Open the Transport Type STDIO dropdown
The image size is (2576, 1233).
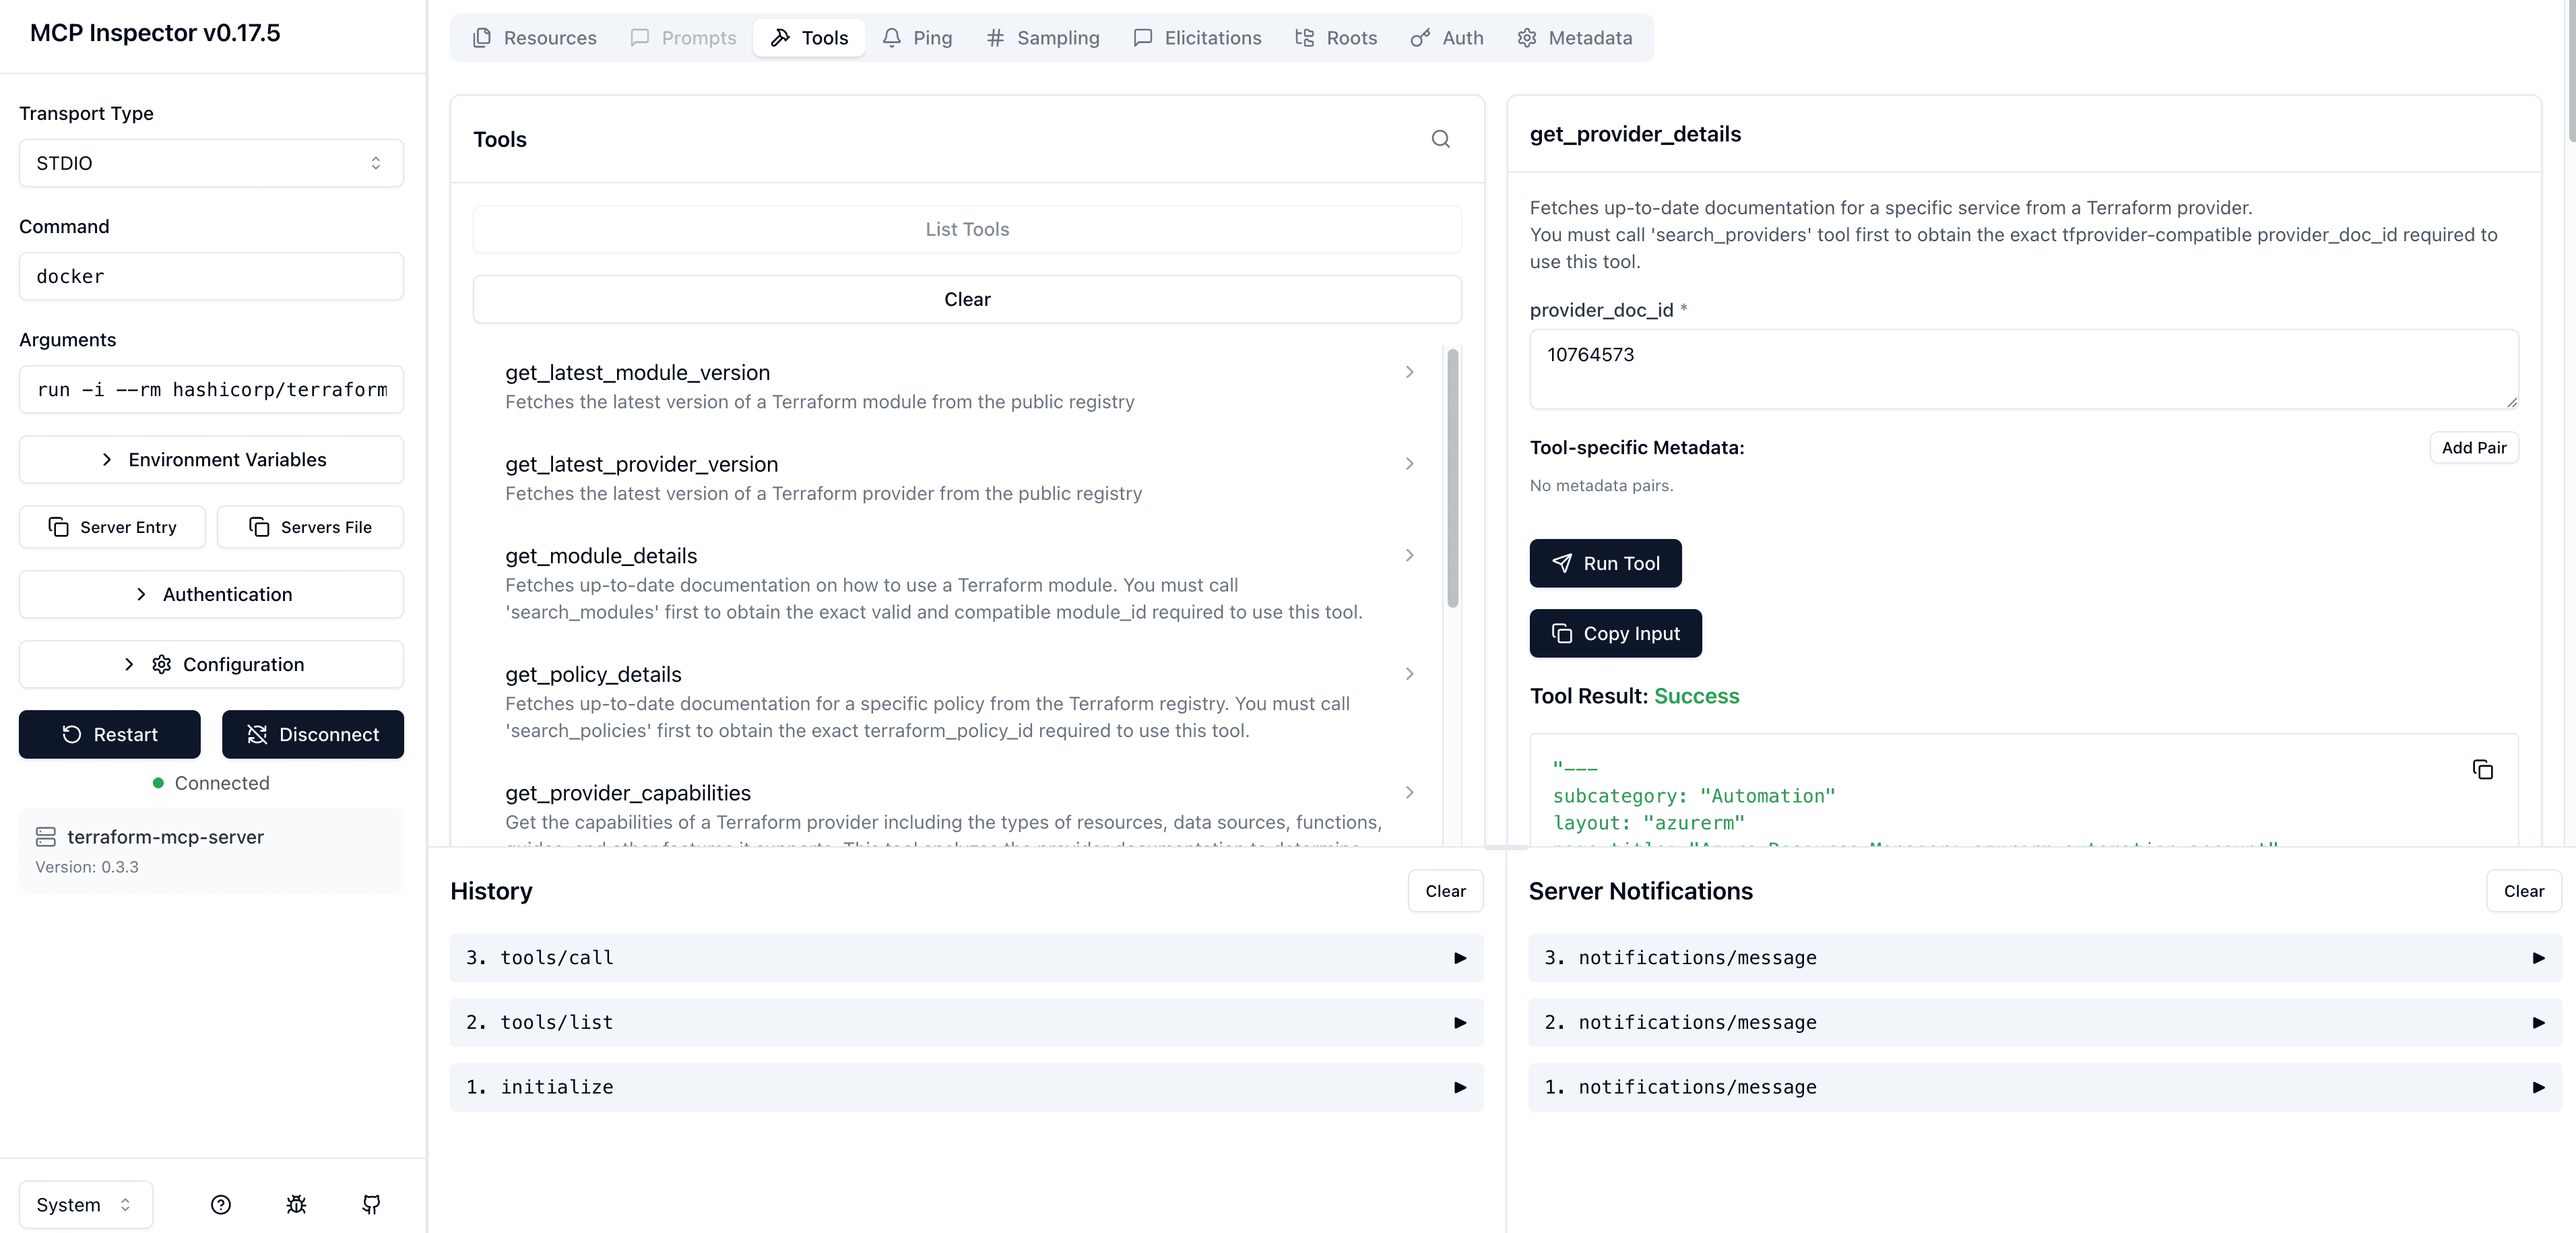(211, 163)
